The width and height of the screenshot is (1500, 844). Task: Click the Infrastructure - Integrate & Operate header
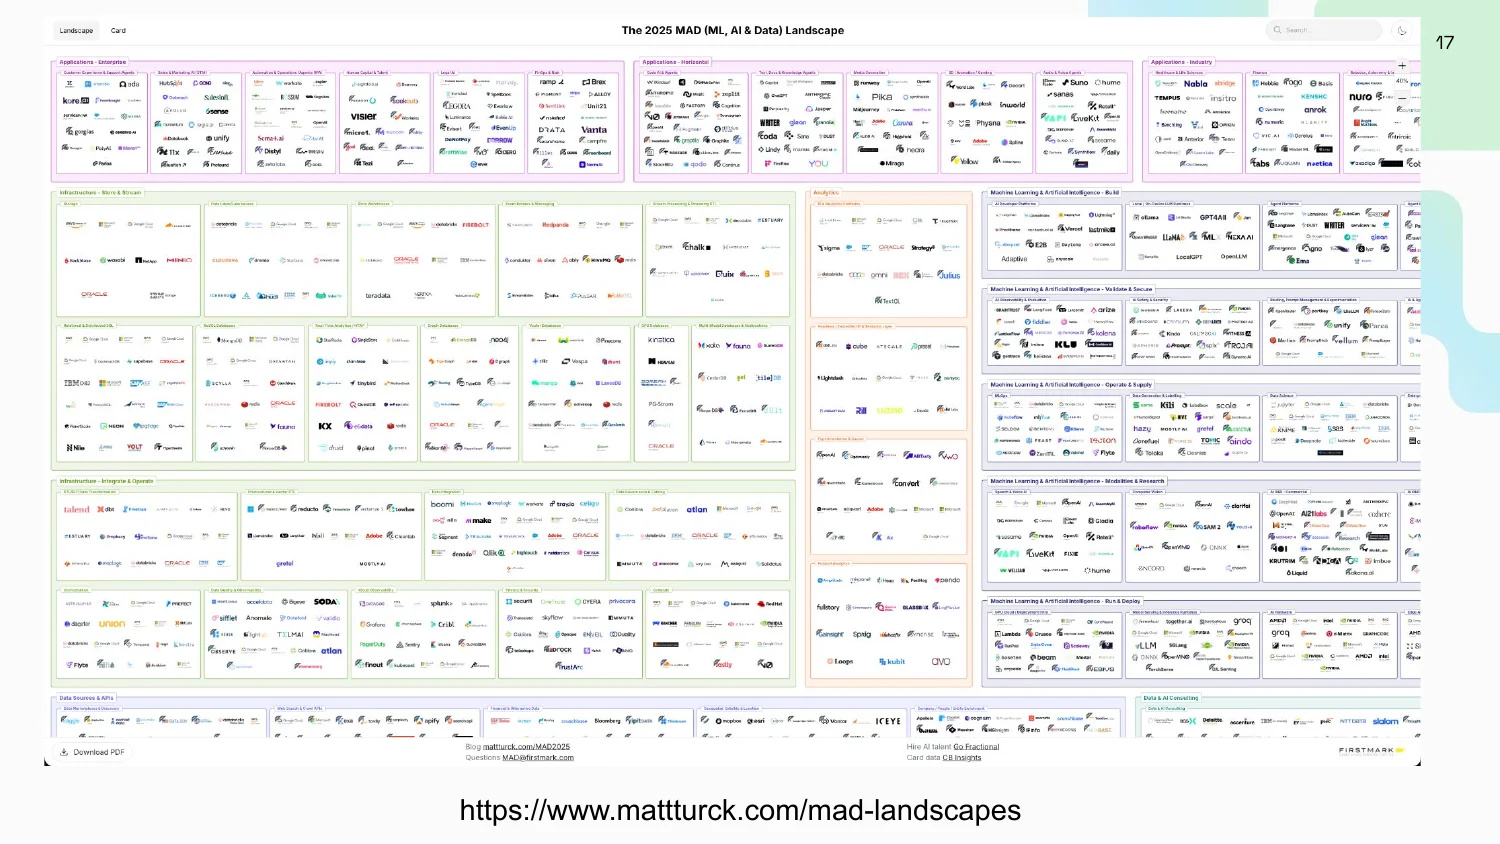pyautogui.click(x=106, y=481)
